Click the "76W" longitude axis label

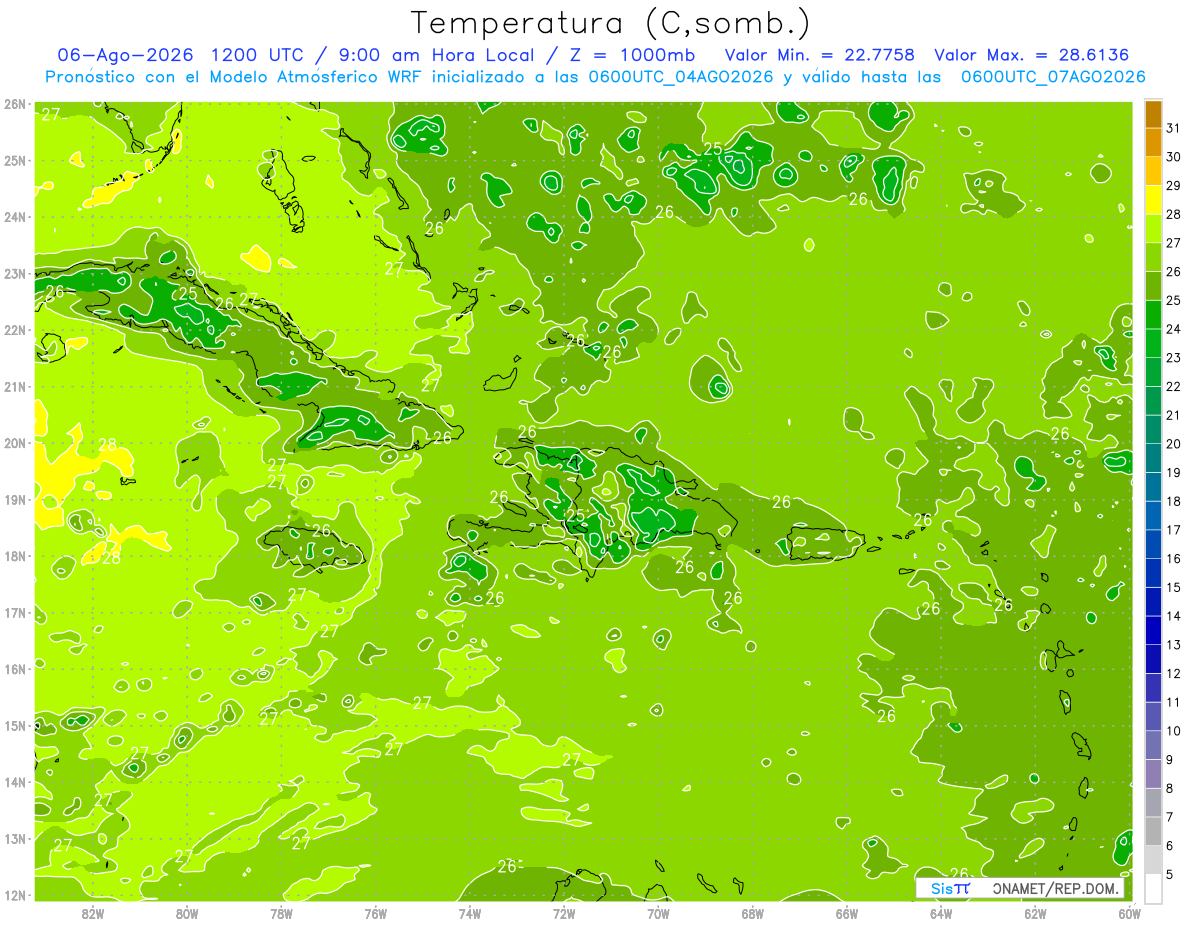(x=375, y=913)
